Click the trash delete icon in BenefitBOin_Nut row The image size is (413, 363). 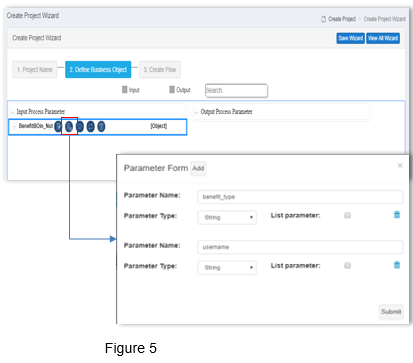[x=101, y=126]
